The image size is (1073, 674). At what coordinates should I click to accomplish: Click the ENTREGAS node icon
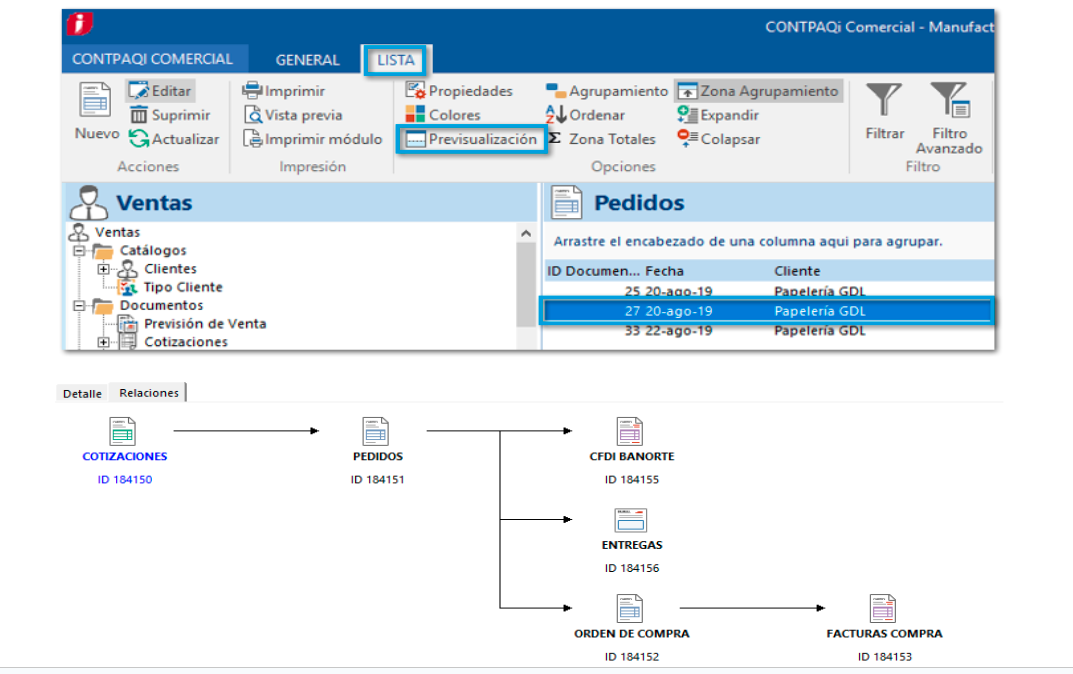(631, 521)
